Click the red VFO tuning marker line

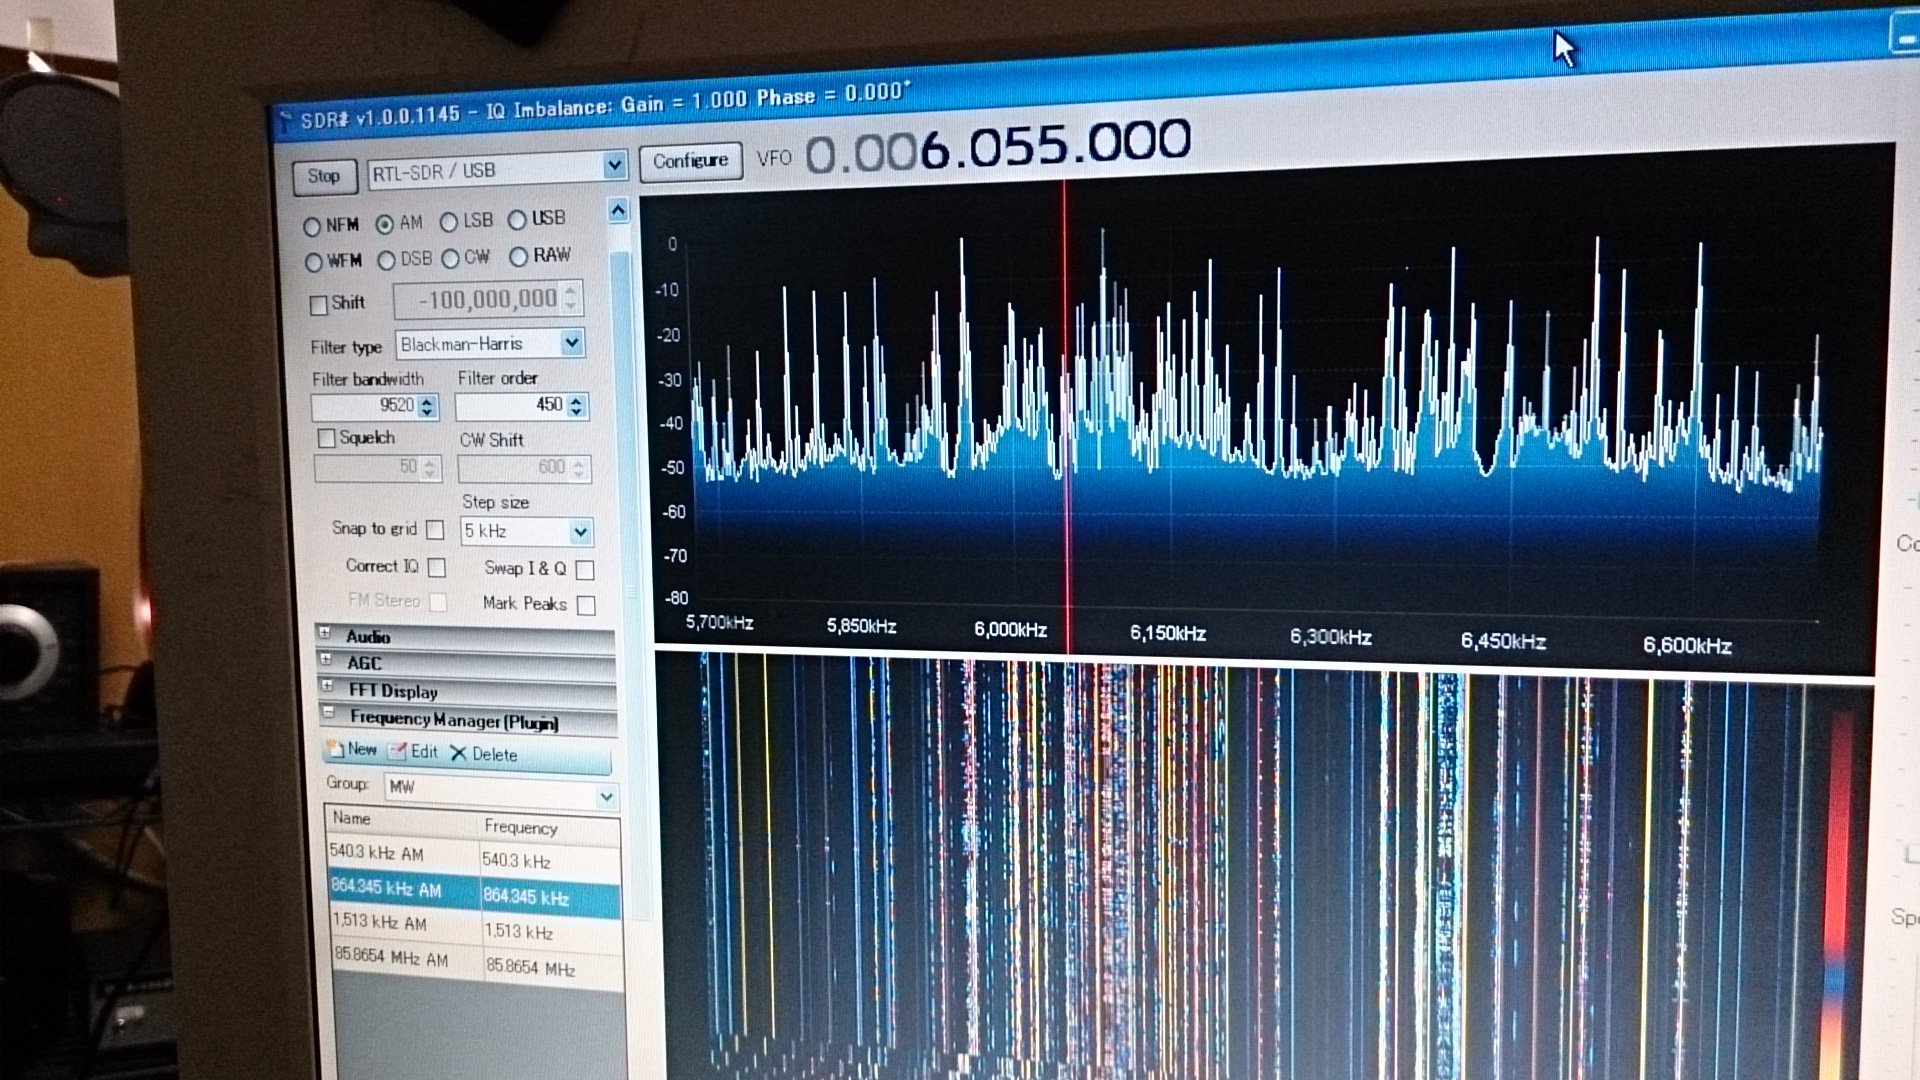pyautogui.click(x=1066, y=415)
